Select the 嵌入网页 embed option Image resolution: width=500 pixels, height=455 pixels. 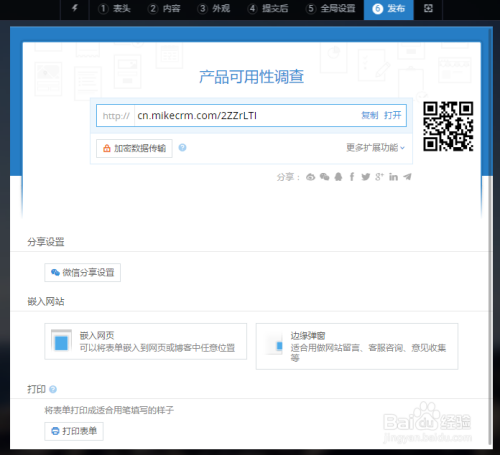(146, 341)
